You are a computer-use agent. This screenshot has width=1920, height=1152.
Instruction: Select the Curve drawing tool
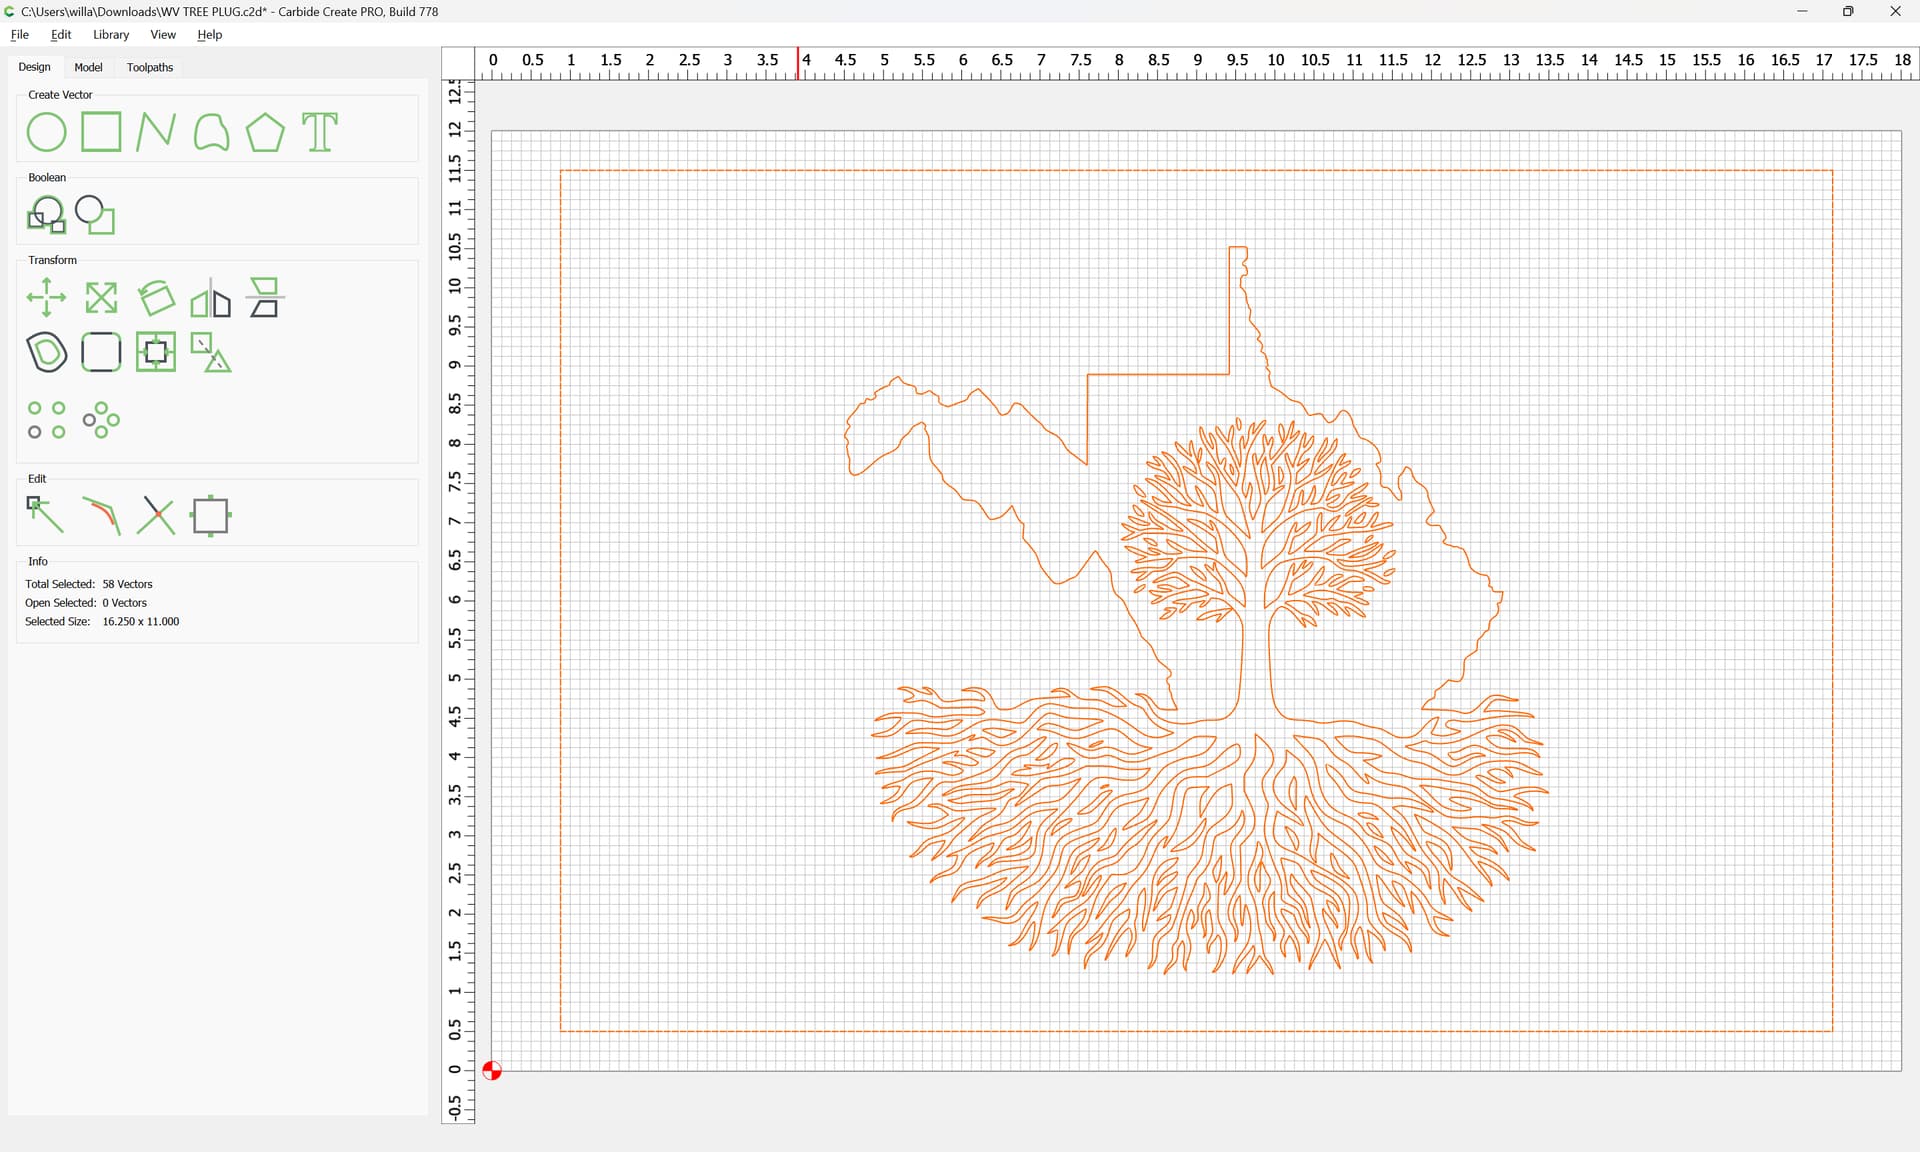point(211,132)
